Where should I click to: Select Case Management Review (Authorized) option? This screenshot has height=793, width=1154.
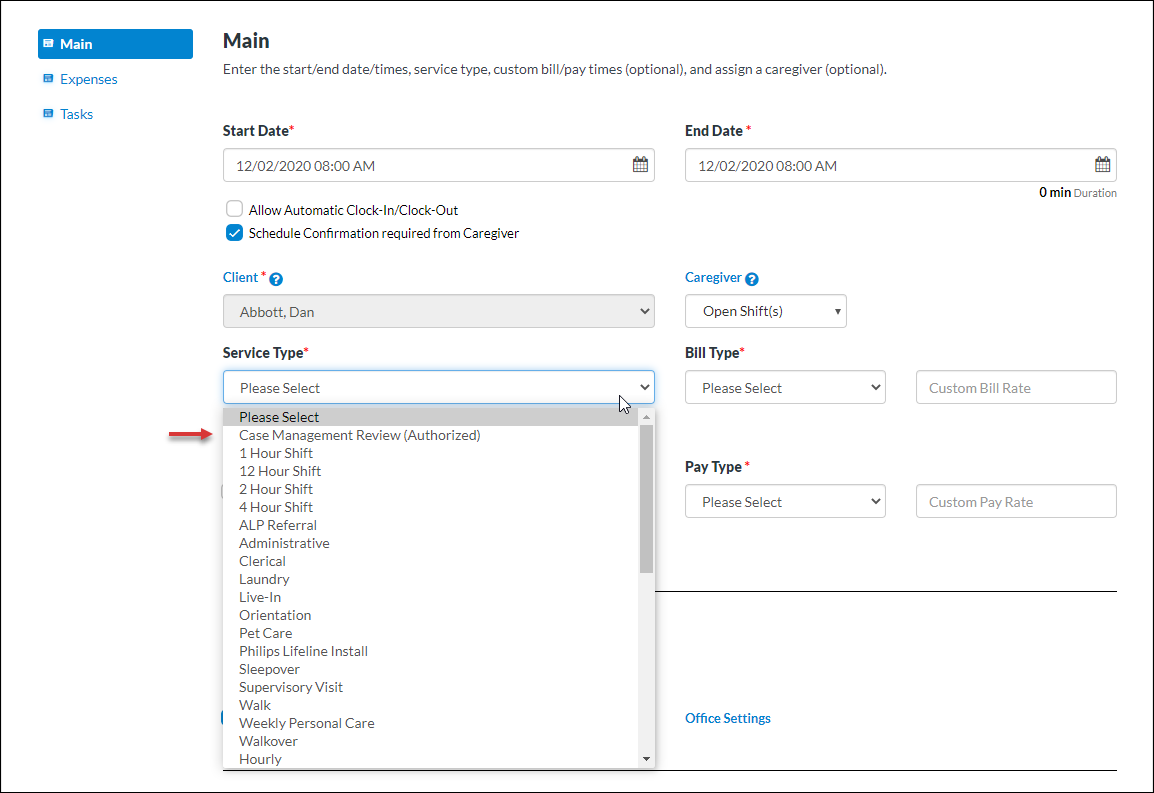(359, 434)
